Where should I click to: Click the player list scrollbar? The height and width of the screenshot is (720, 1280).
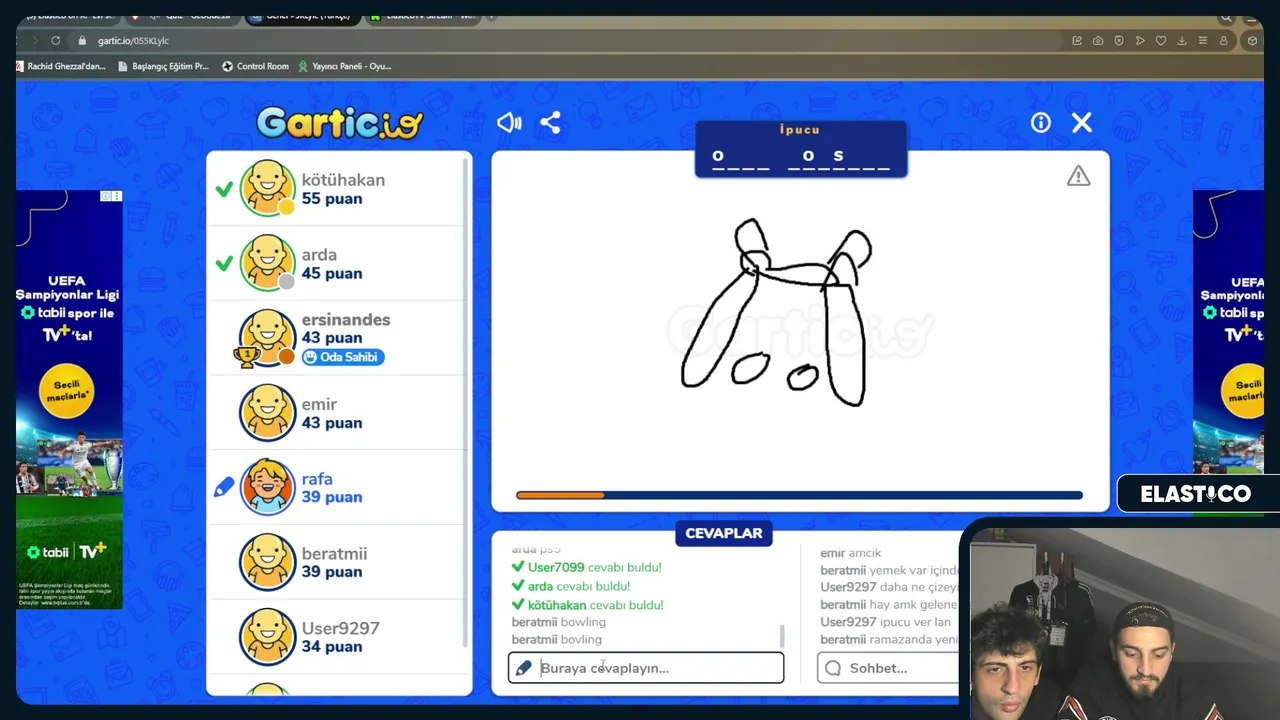(465, 400)
